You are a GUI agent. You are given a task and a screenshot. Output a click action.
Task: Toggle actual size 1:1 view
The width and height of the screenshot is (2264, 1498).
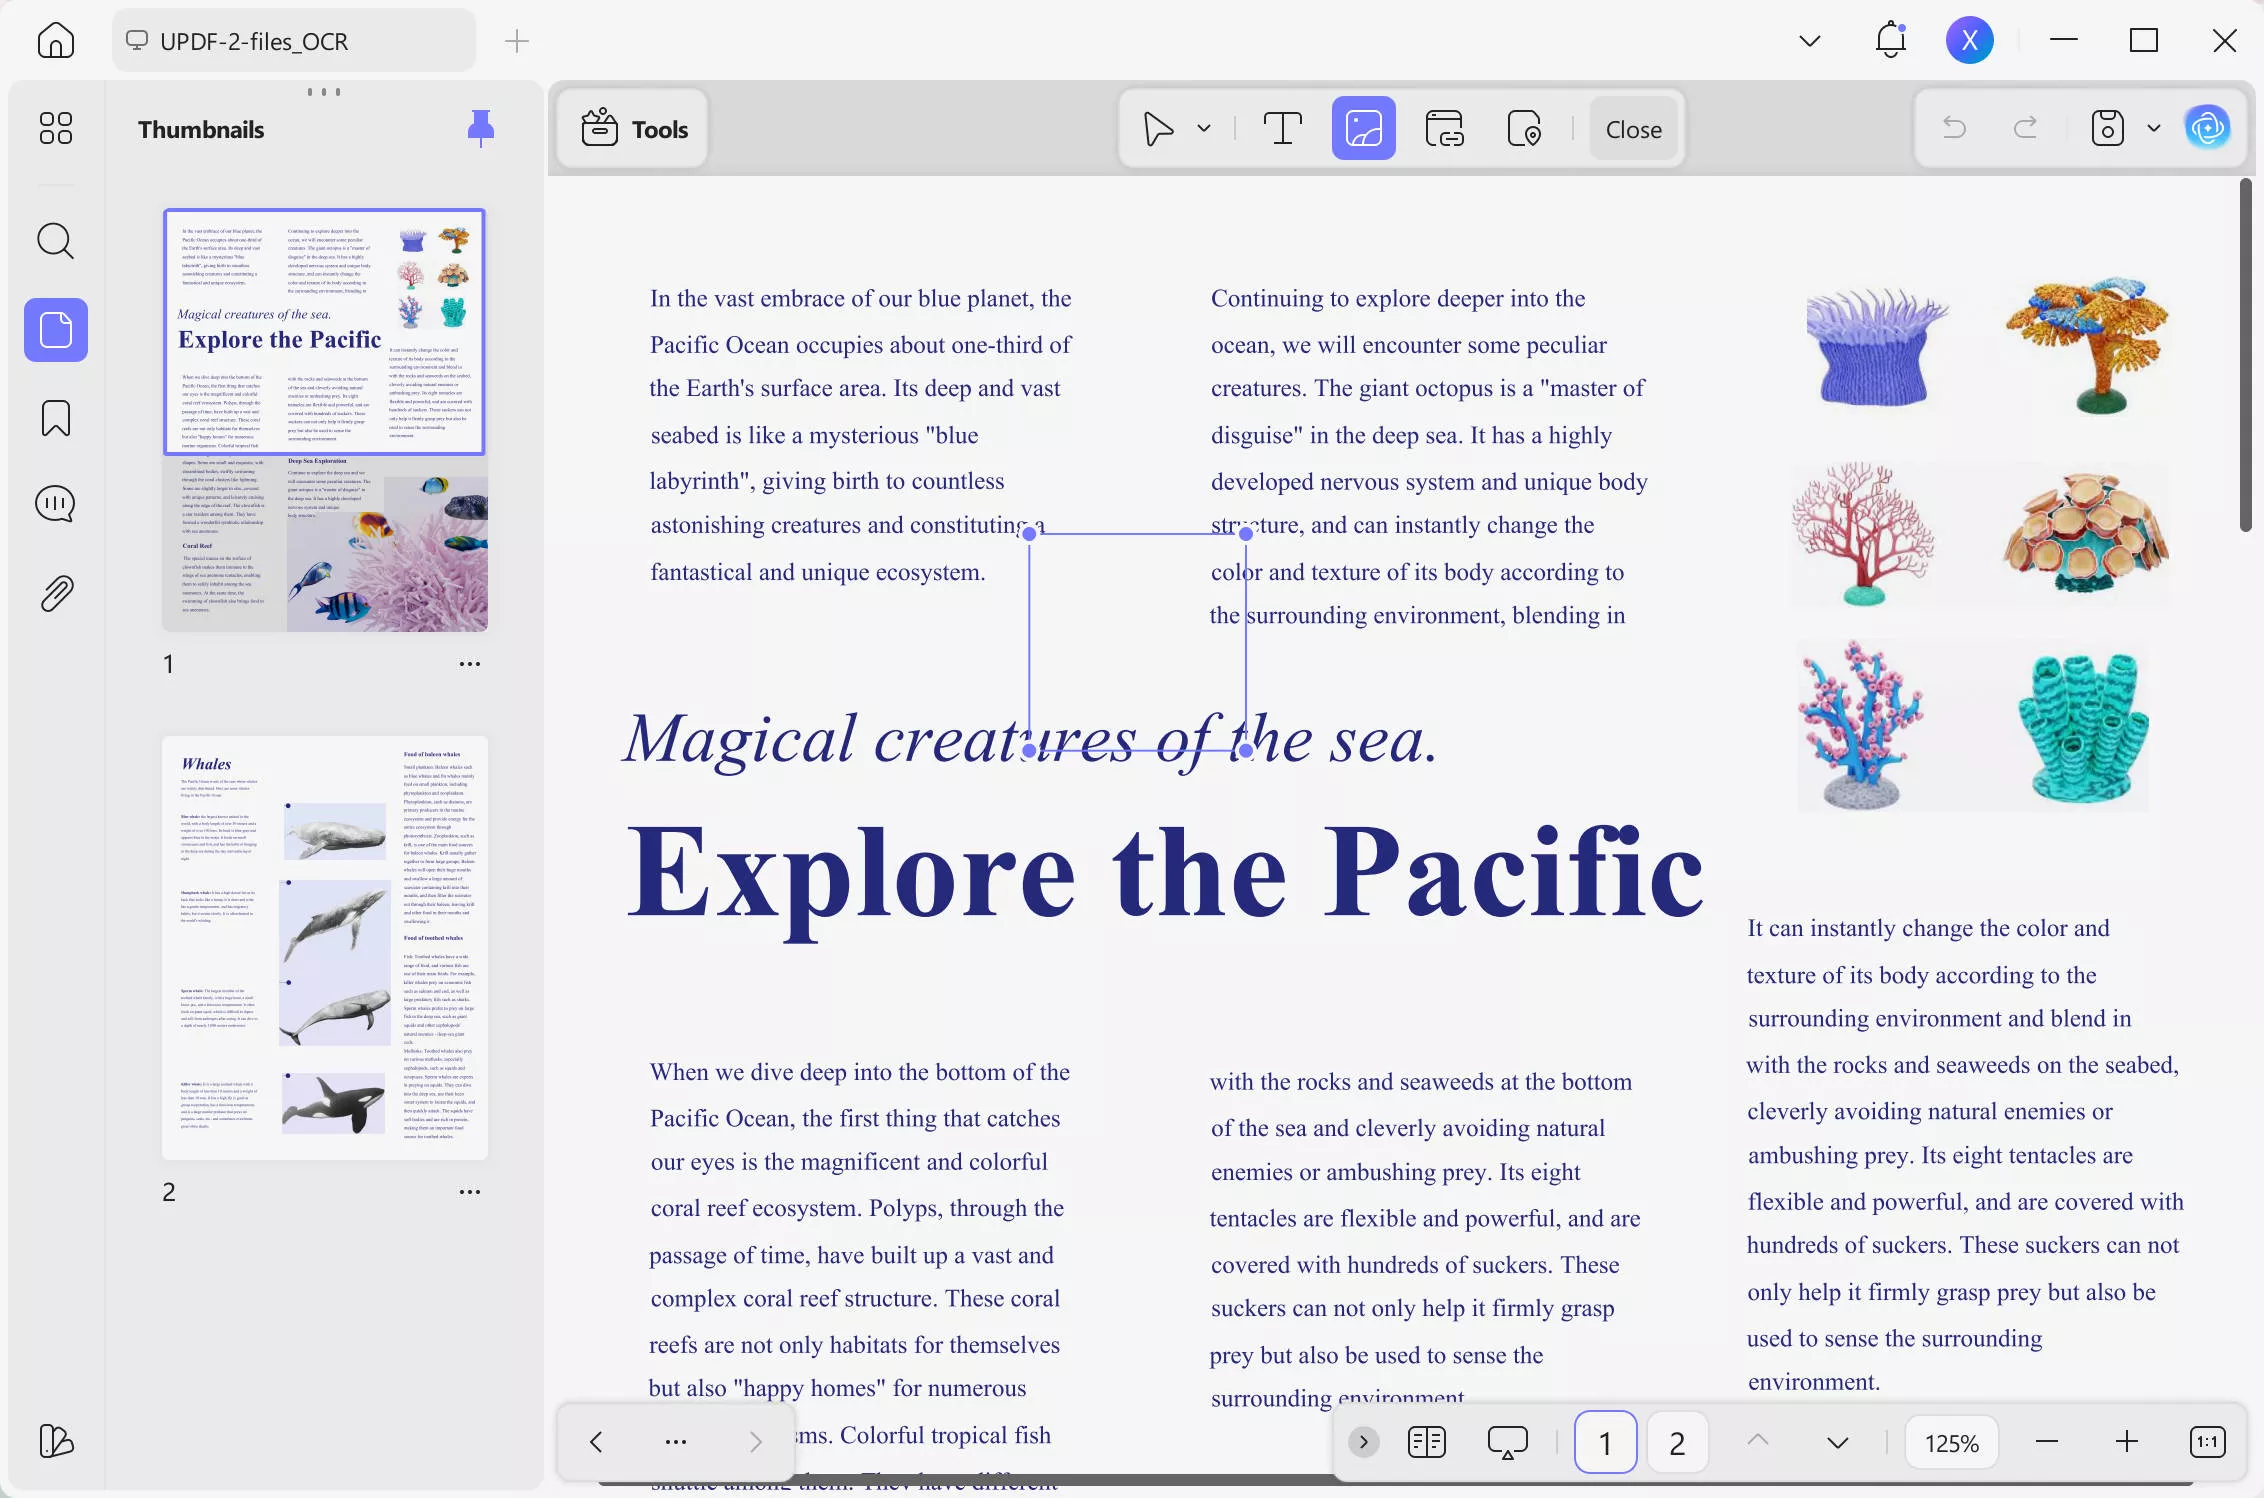[2207, 1442]
